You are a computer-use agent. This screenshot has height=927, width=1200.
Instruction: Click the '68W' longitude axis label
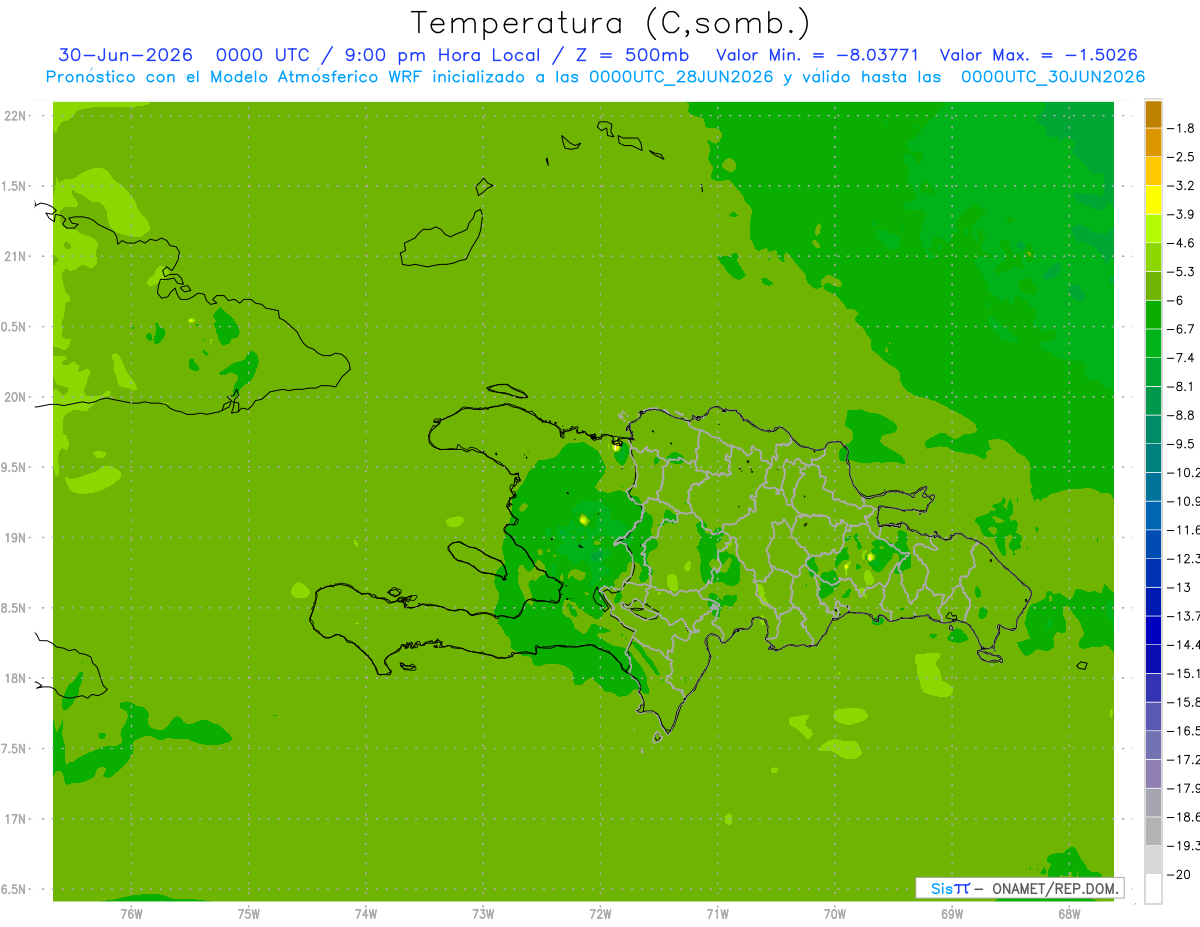click(1069, 913)
